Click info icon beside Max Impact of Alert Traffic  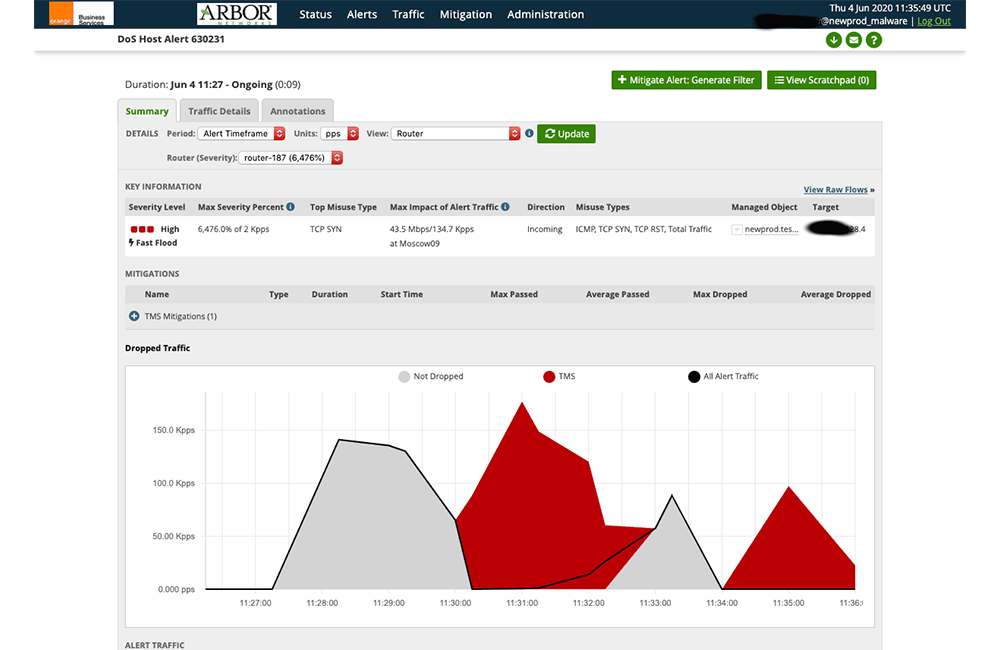[505, 207]
